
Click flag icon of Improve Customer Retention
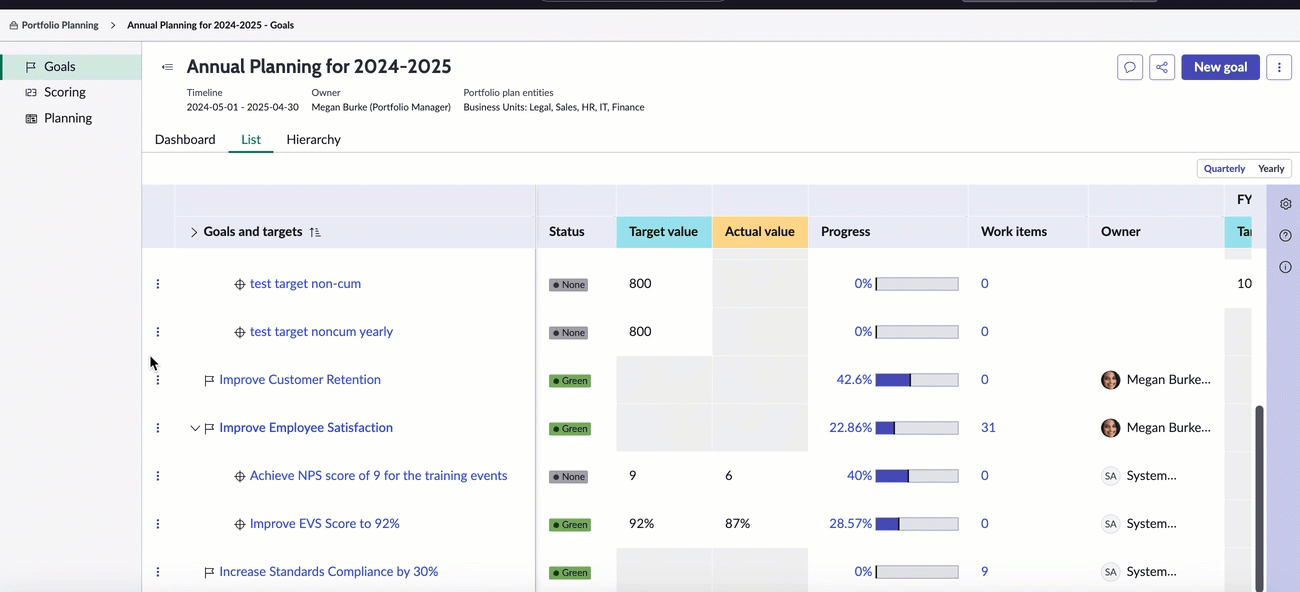[209, 381]
